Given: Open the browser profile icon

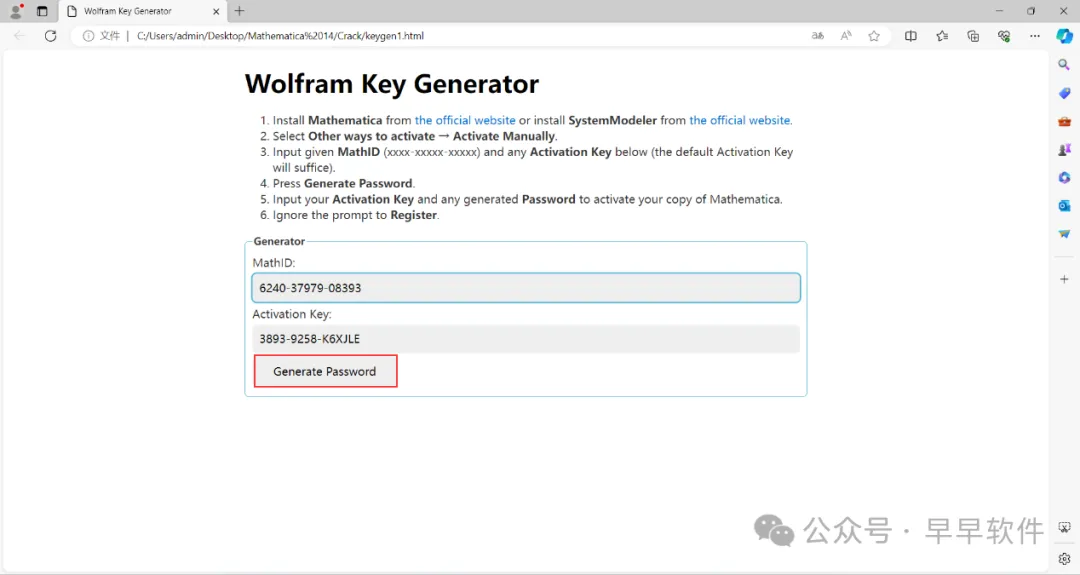Looking at the screenshot, I should tap(16, 11).
